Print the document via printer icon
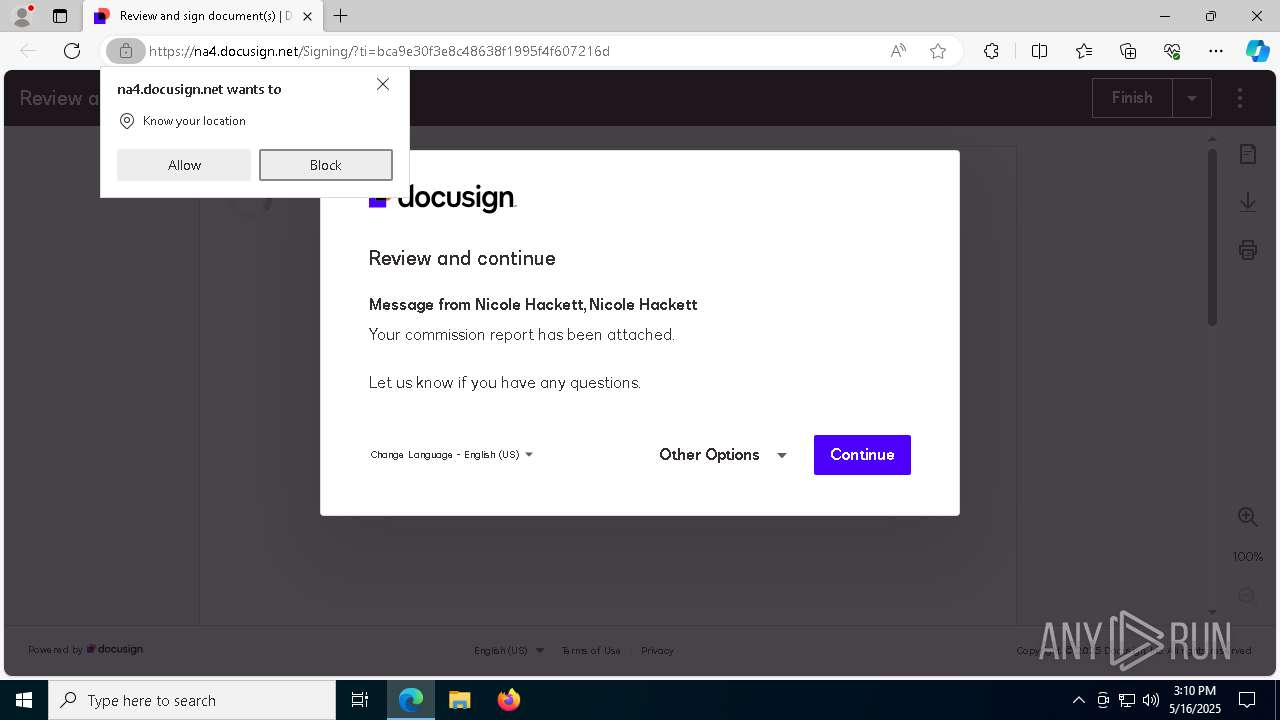The image size is (1280, 720). (1248, 250)
